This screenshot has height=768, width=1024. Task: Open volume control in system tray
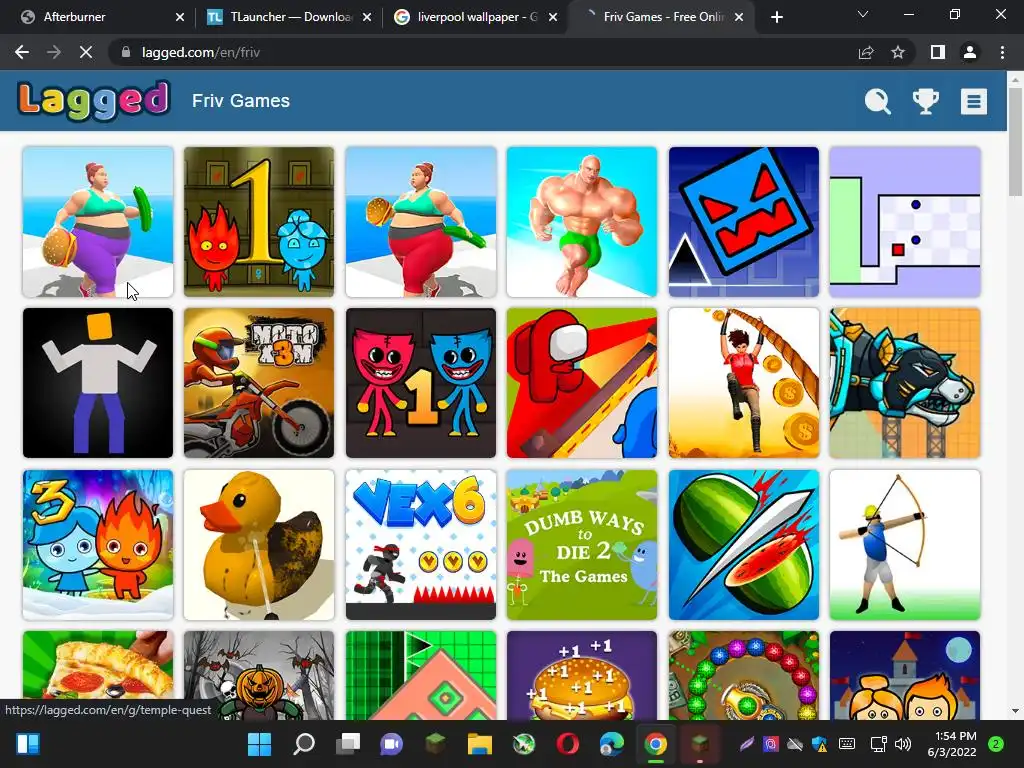[x=903, y=744]
